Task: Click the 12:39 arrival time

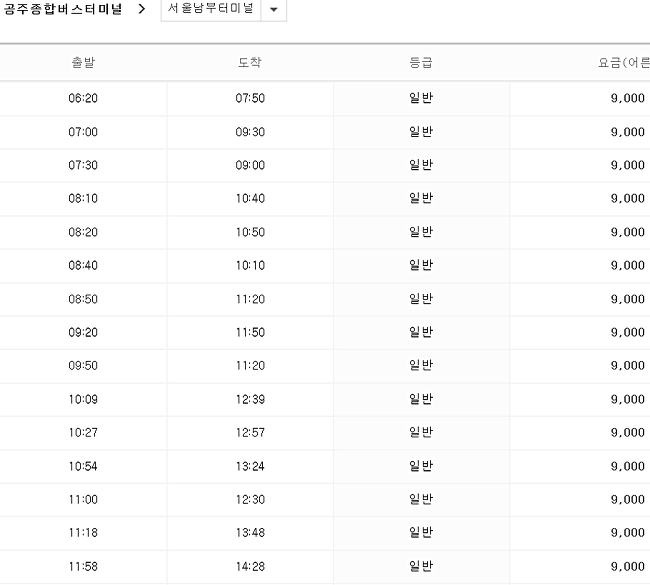Action: click(250, 399)
